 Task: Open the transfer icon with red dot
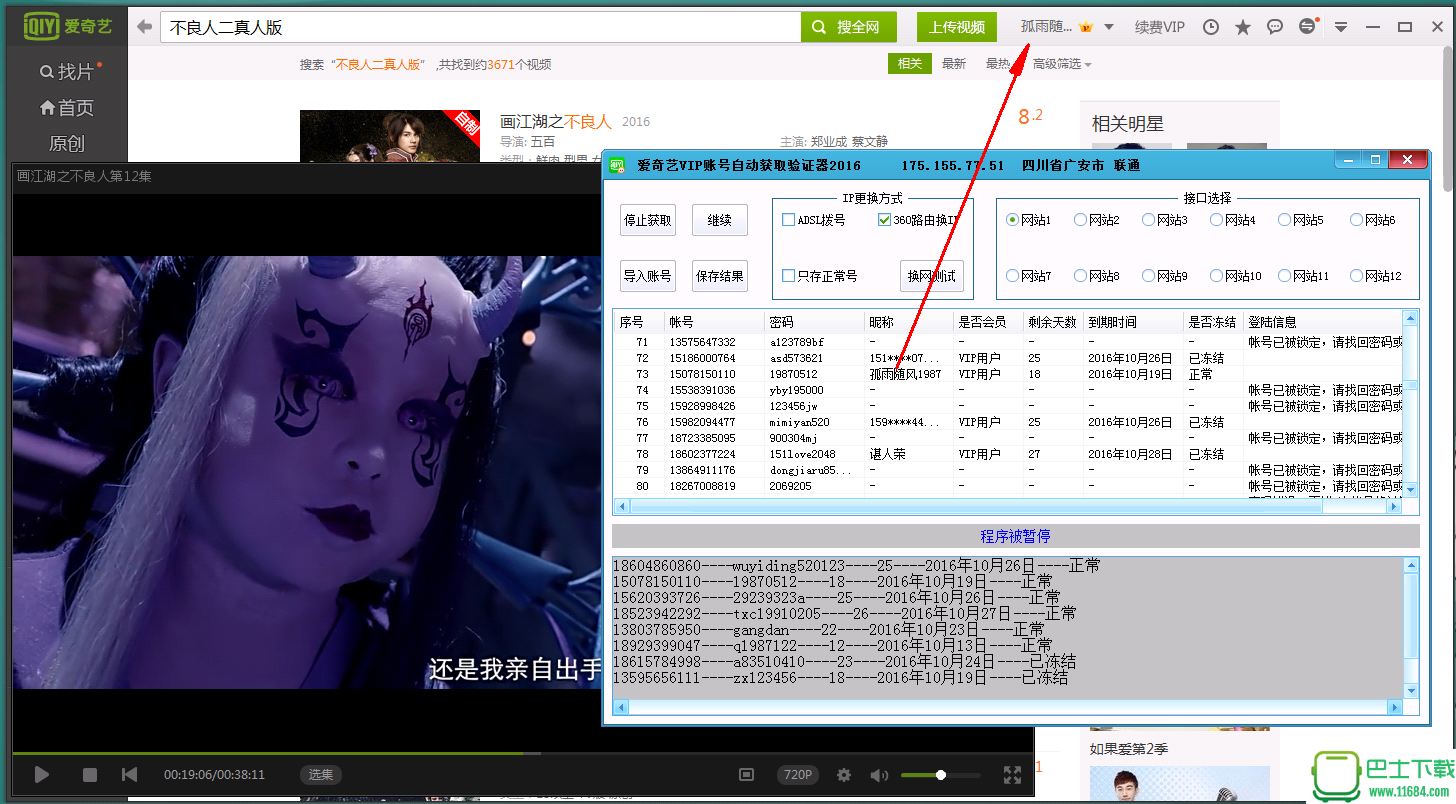[x=1308, y=27]
